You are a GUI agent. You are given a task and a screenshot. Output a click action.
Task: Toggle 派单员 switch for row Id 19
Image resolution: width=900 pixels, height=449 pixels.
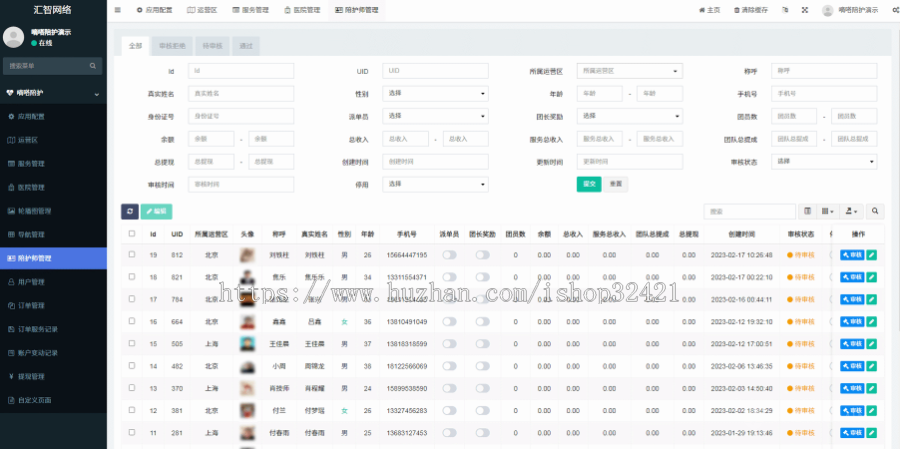pos(449,255)
